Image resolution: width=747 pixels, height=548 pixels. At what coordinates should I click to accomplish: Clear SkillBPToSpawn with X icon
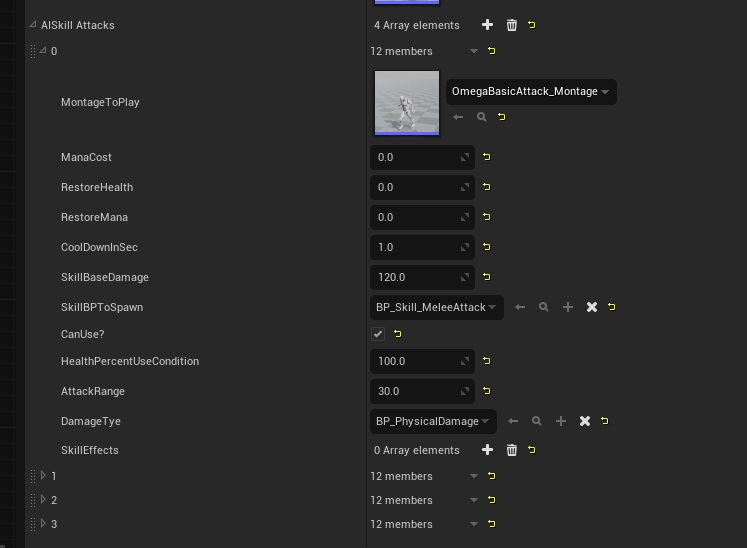tap(592, 307)
